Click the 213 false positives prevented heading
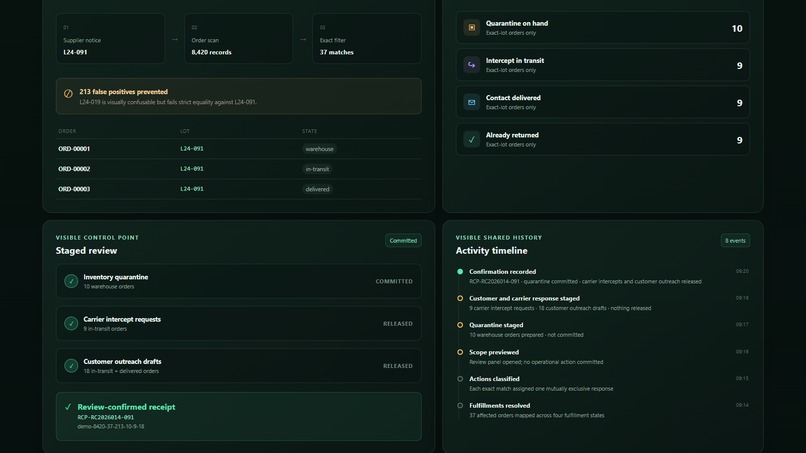 pyautogui.click(x=123, y=92)
